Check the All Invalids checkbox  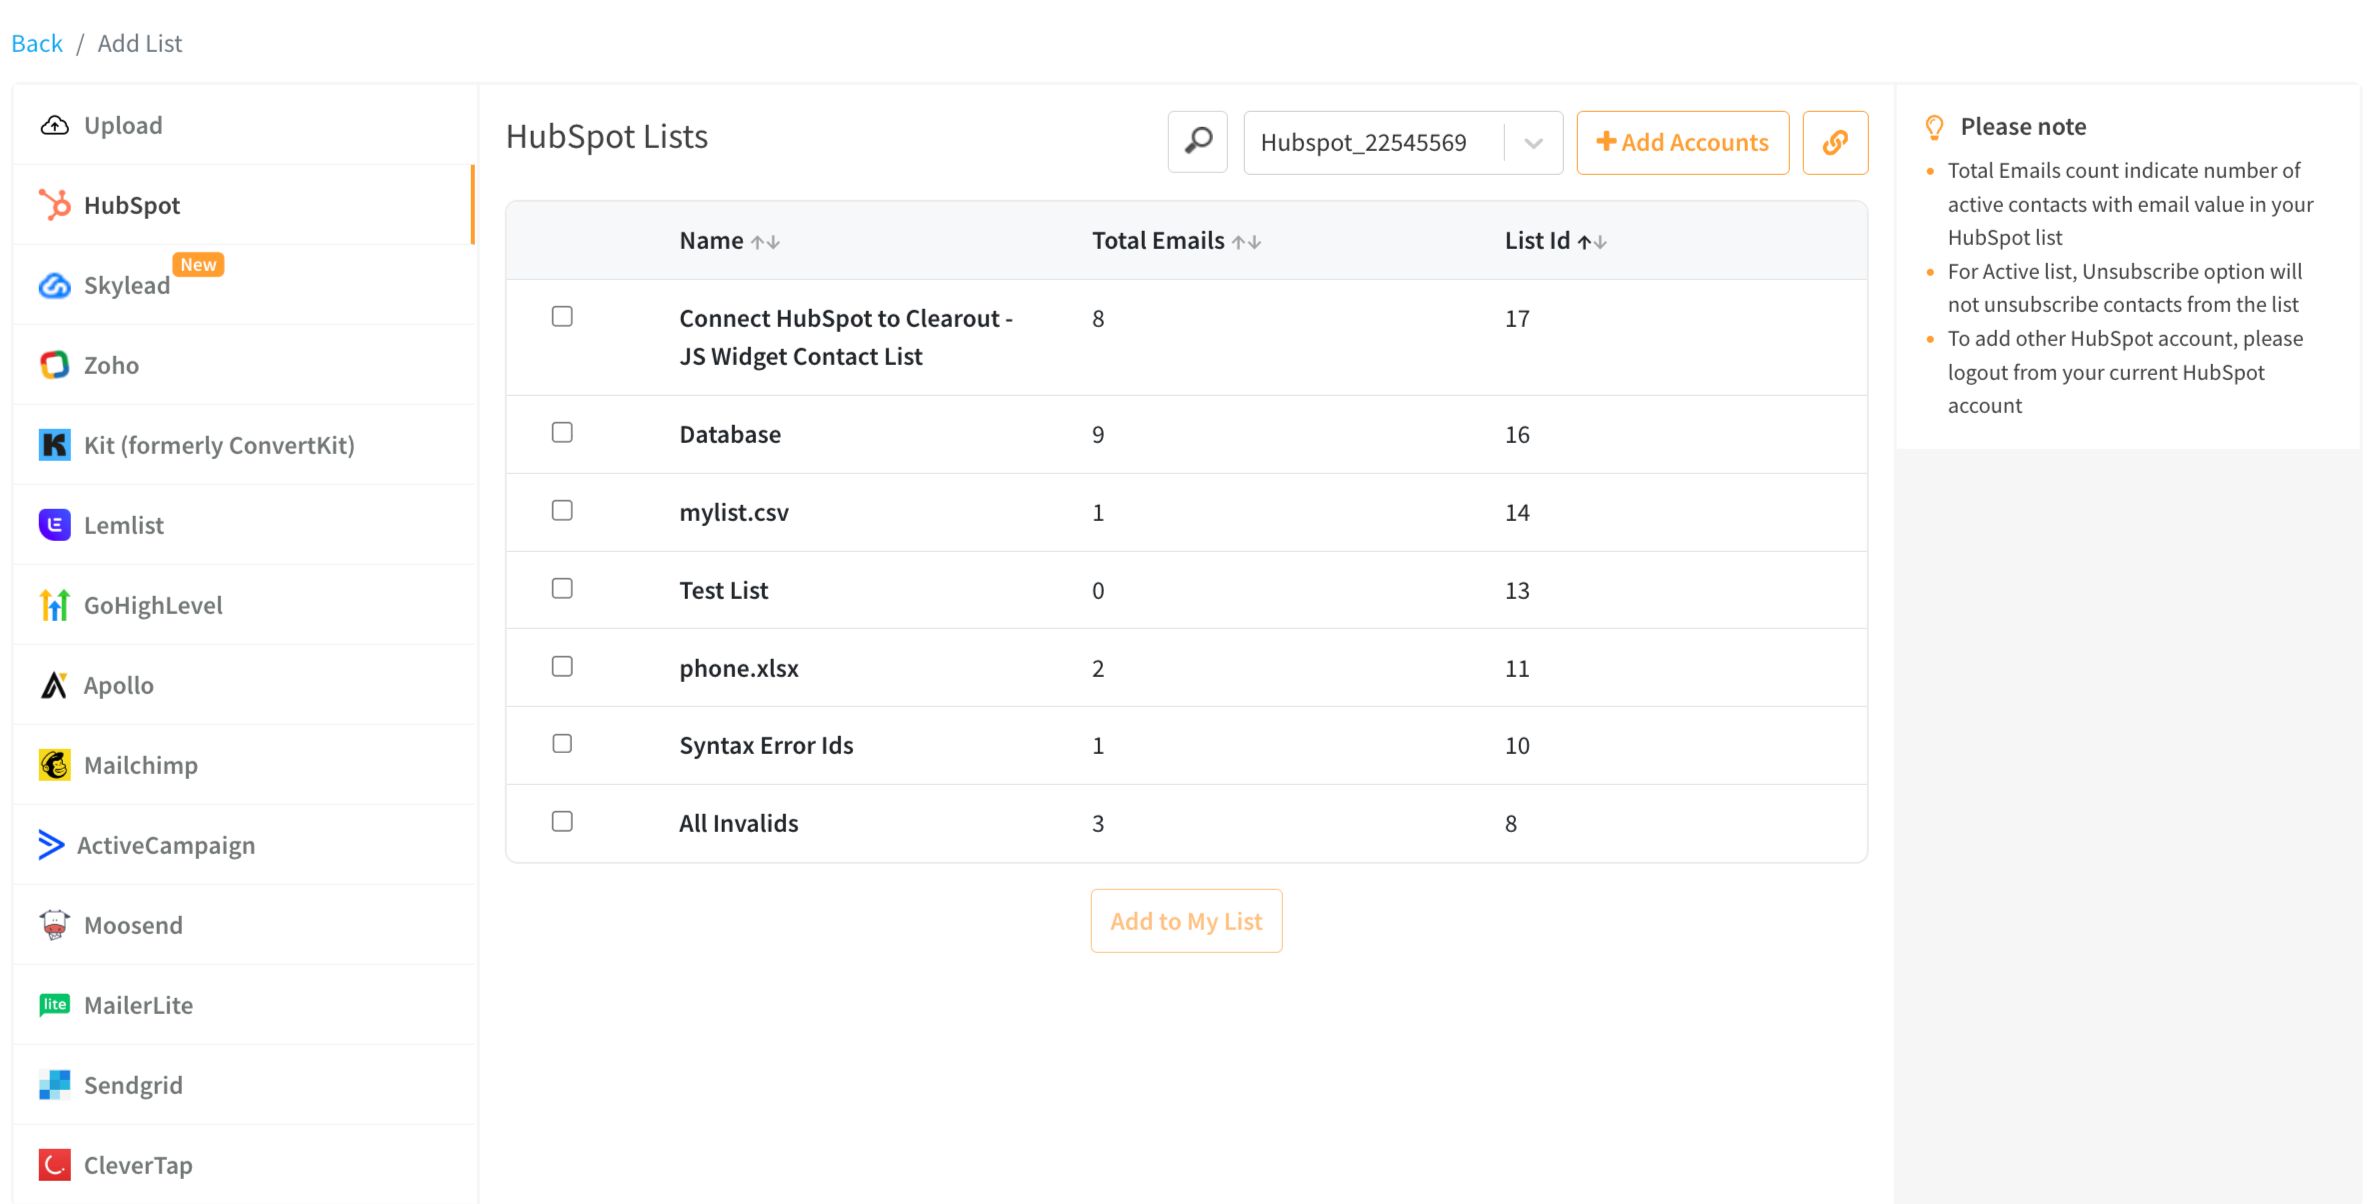coord(562,821)
